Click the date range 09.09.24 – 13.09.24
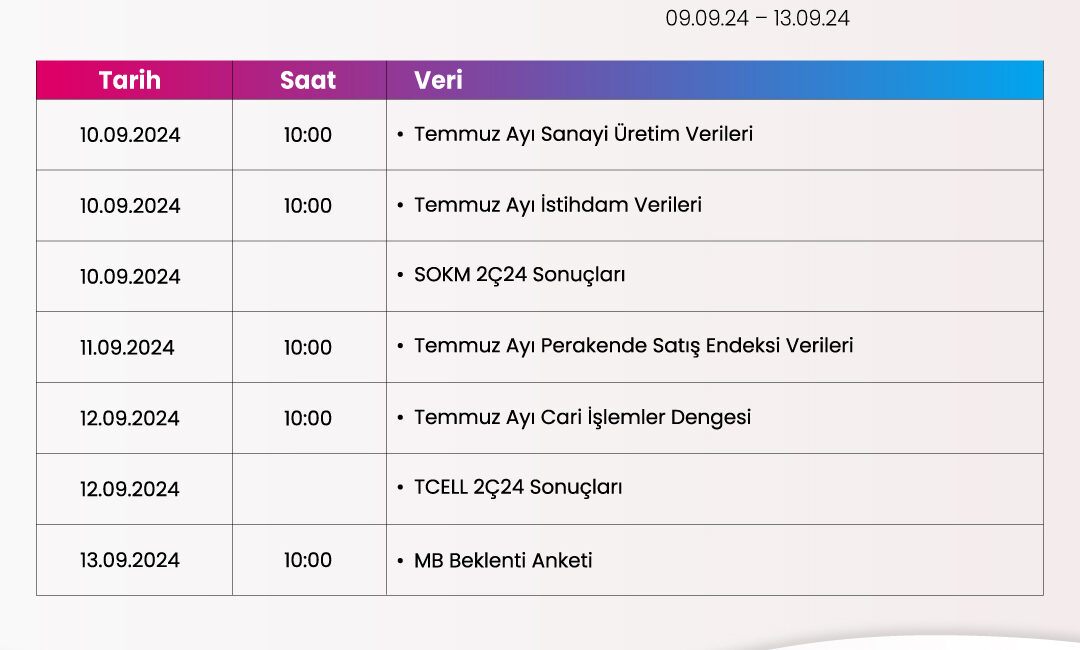Screen dimensions: 1080x650 pyautogui.click(x=757, y=18)
